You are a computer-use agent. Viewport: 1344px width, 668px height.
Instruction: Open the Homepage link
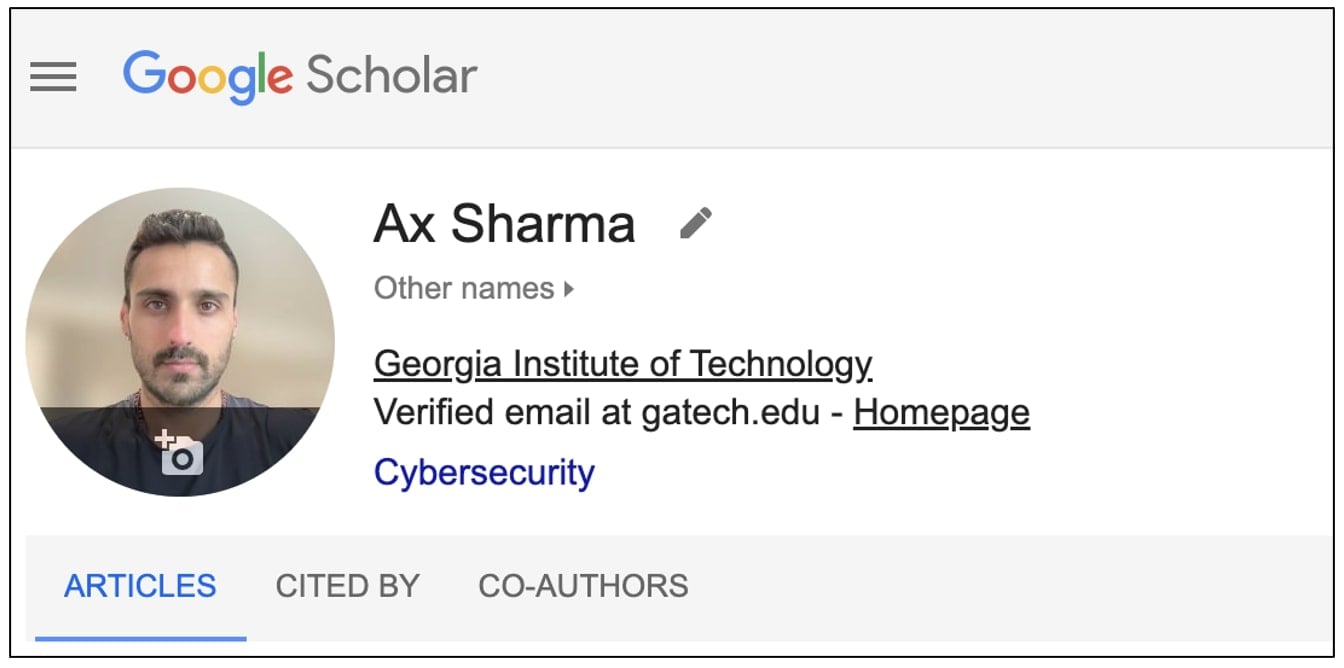click(x=941, y=412)
